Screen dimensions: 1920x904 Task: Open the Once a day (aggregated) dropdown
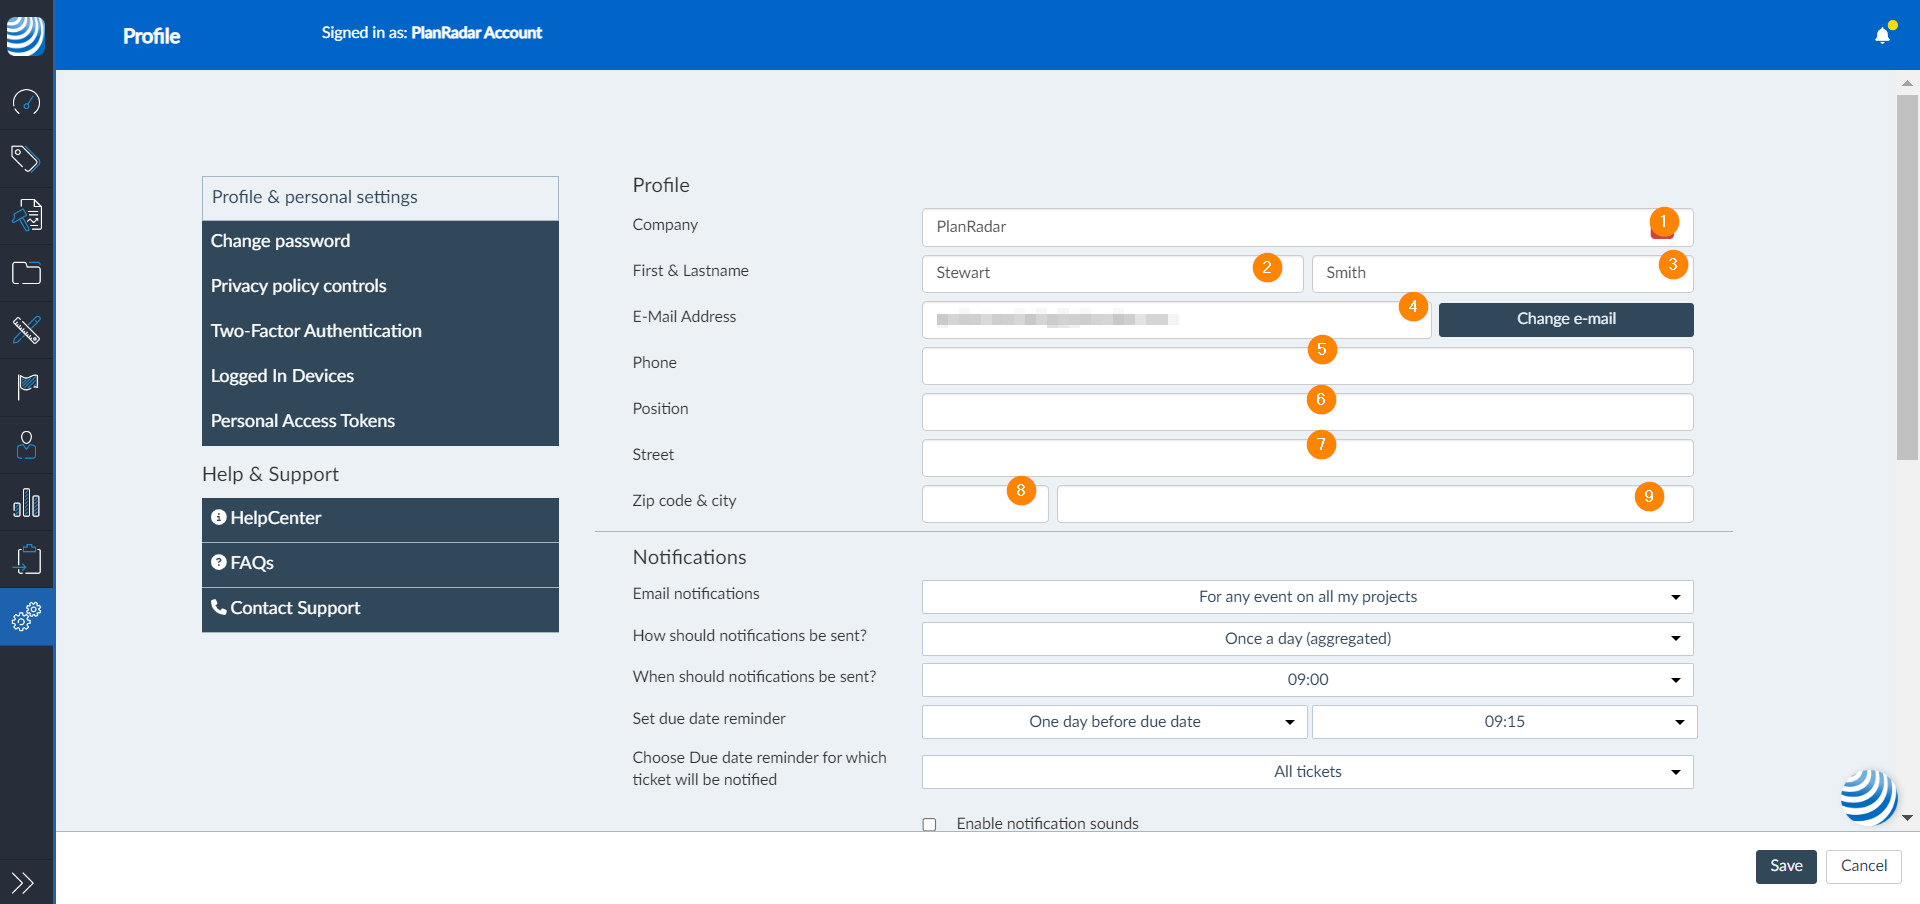click(1307, 639)
